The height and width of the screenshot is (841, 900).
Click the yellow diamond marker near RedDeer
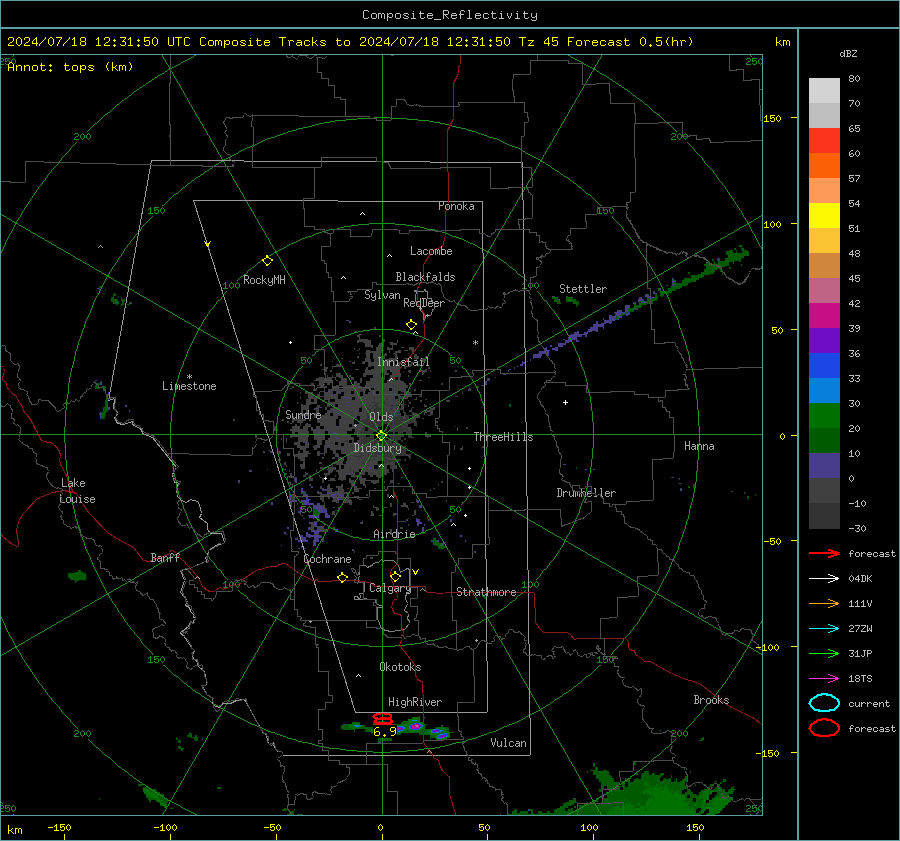click(411, 325)
